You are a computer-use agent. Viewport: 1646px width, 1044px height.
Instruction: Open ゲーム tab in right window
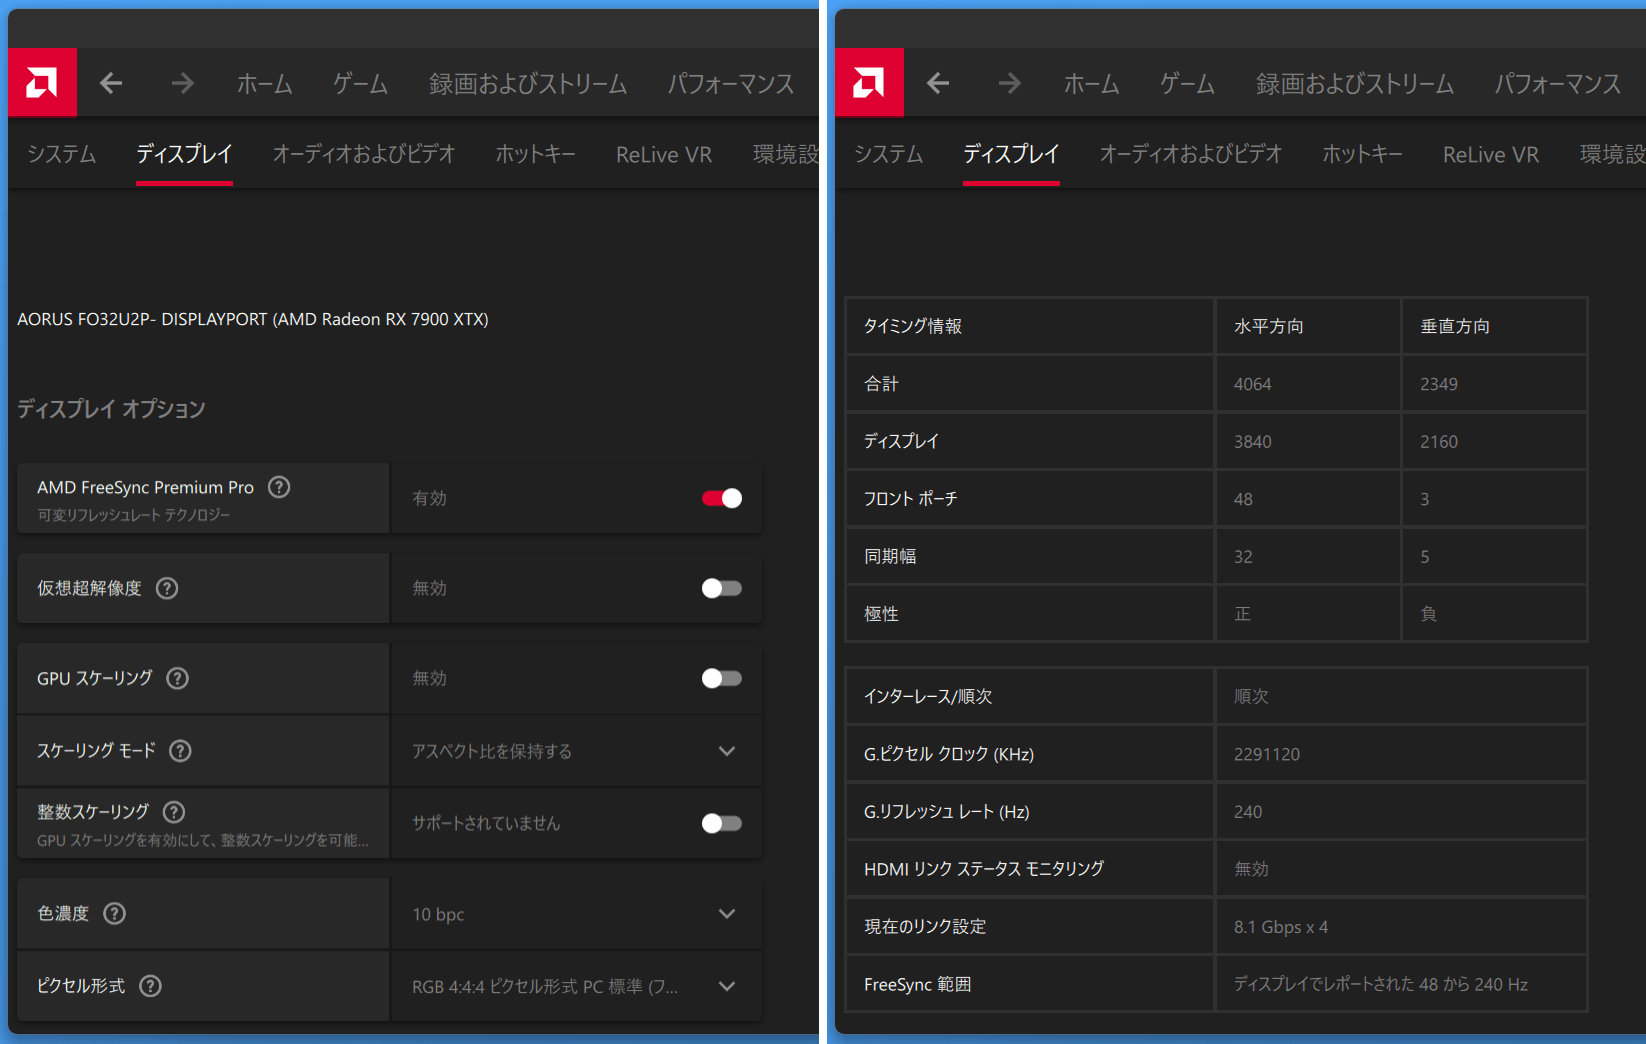(1188, 84)
